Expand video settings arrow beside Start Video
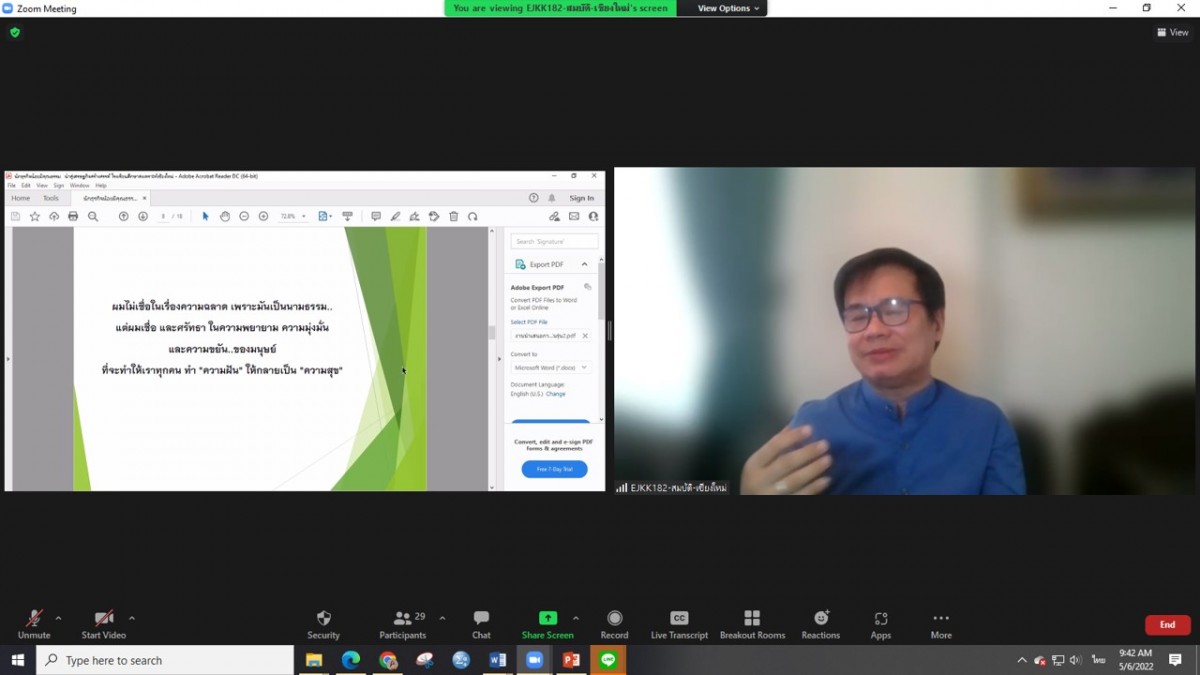Screen dimensions: 1200x675 [x=132, y=618]
